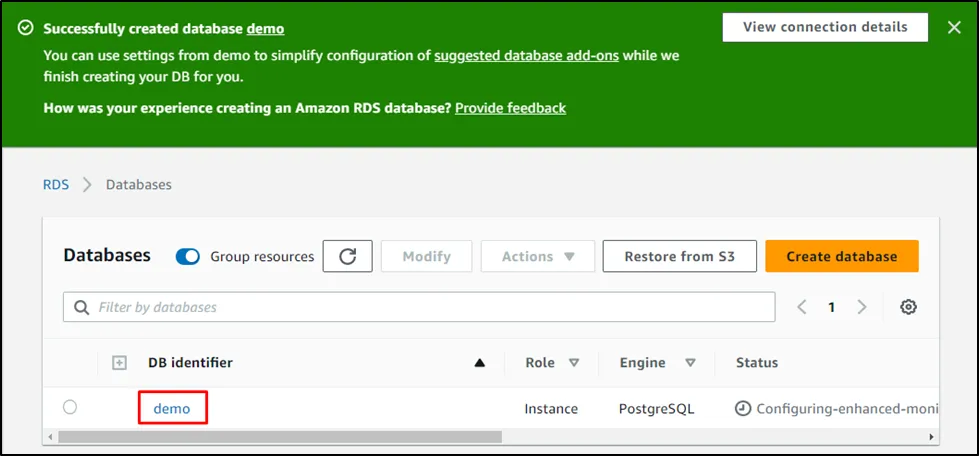Click the Create database button

click(841, 256)
